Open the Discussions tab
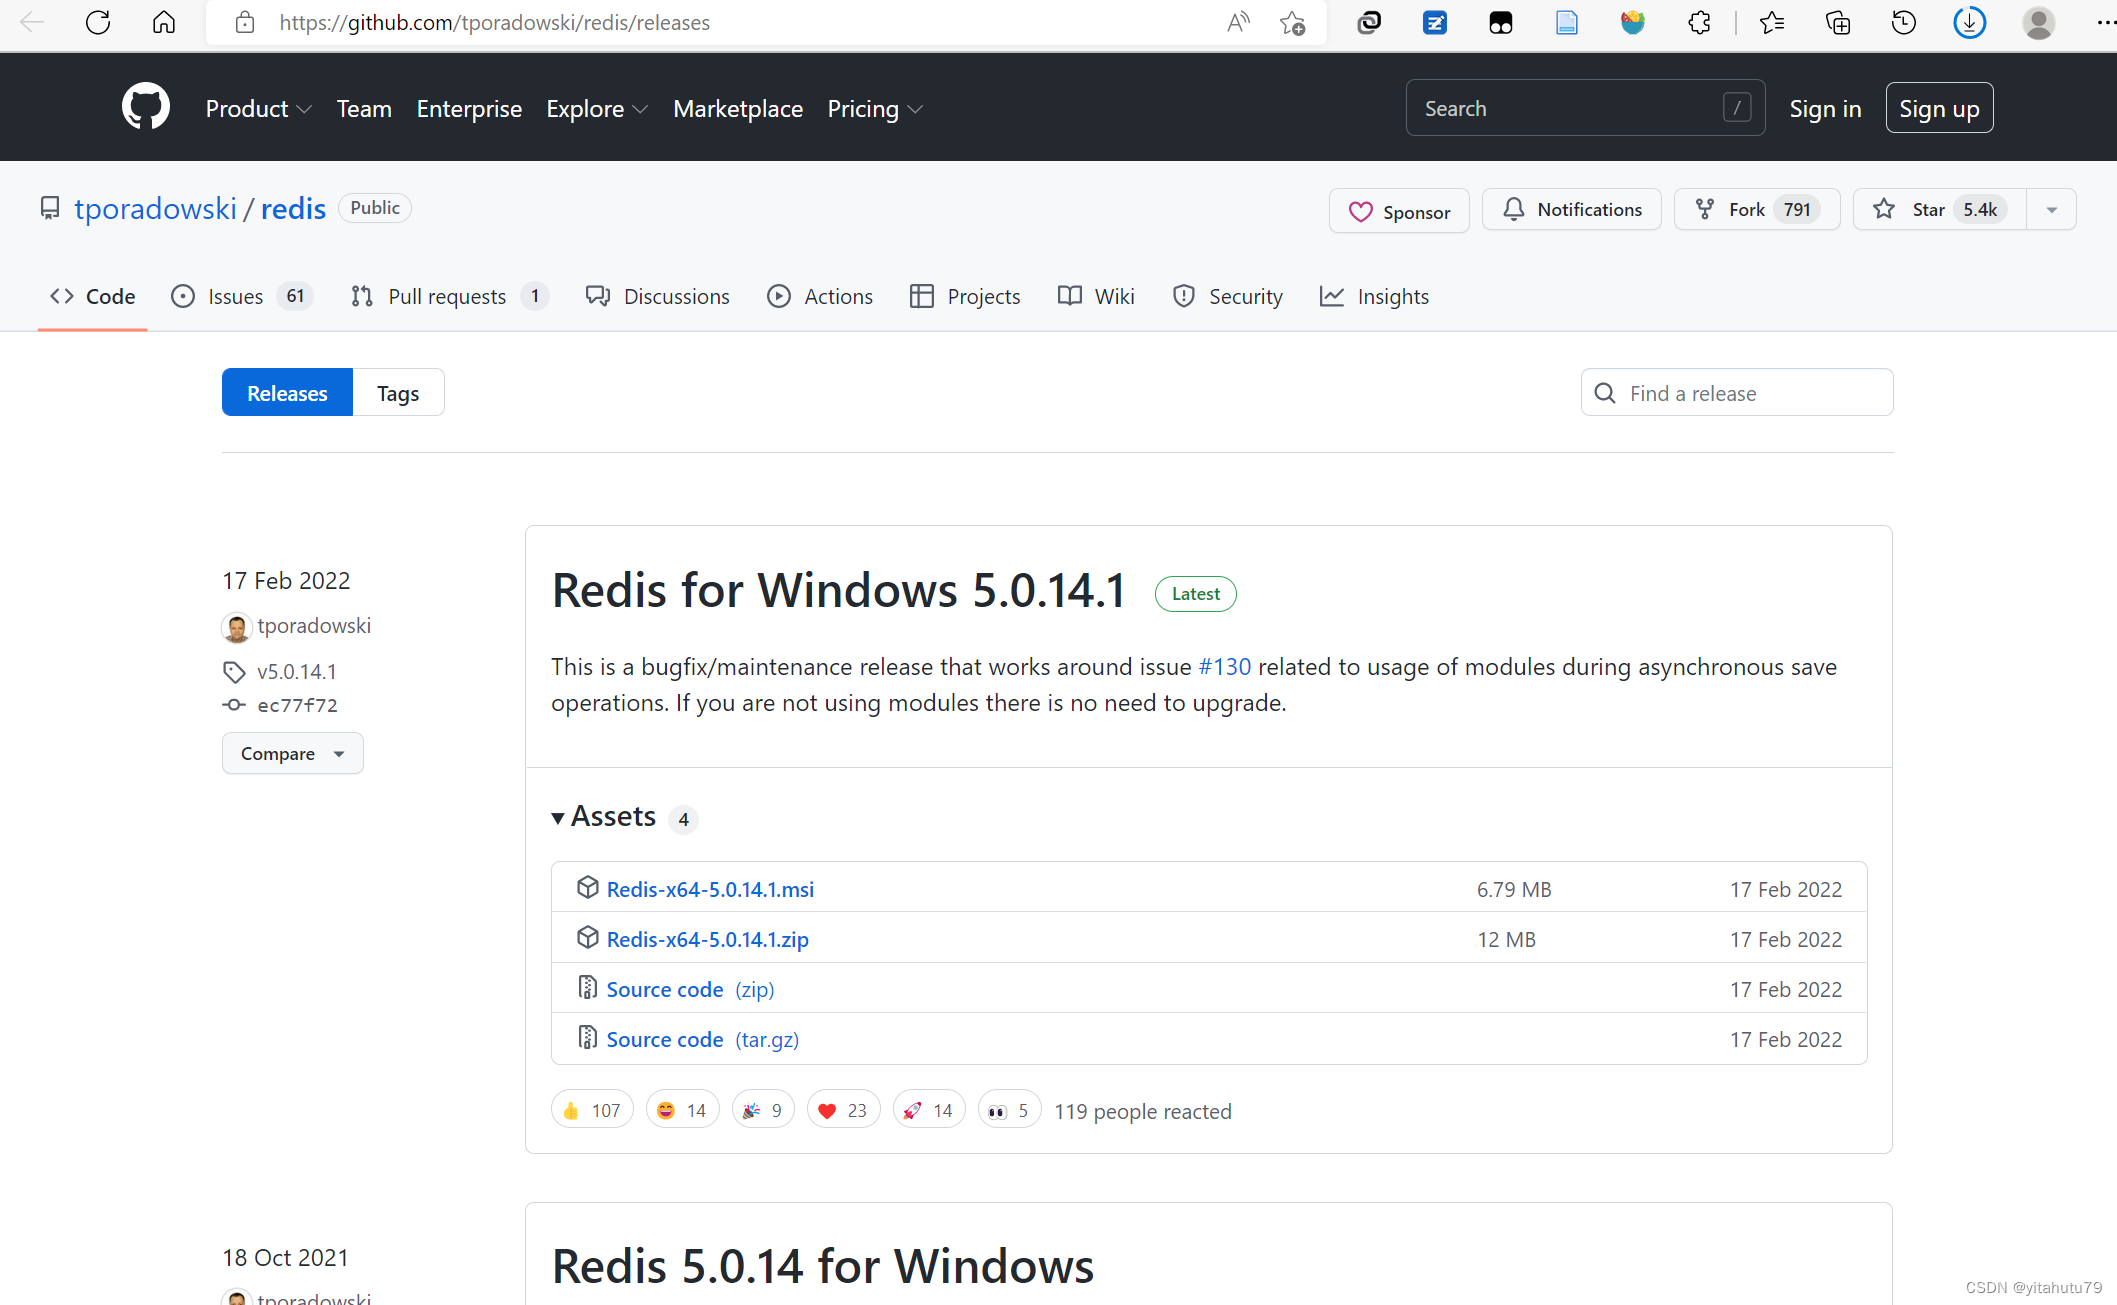This screenshot has width=2117, height=1305. pos(658,296)
